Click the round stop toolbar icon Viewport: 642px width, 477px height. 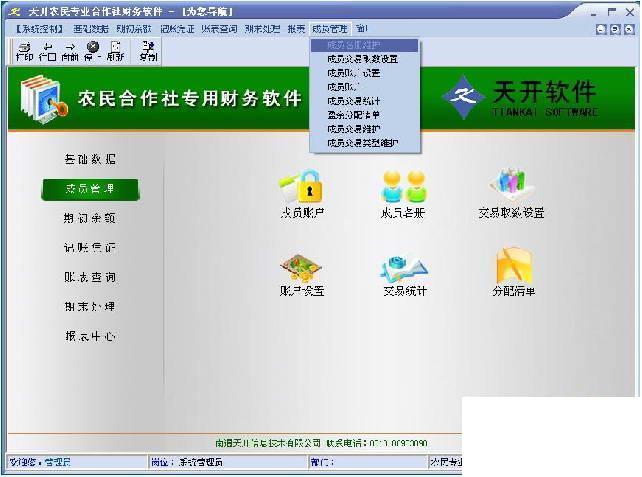(93, 52)
